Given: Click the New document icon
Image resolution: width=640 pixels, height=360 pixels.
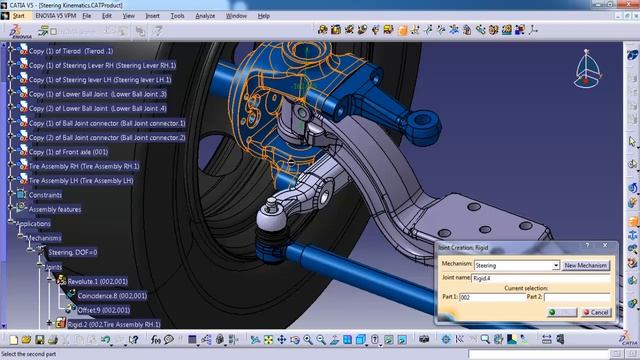Looking at the screenshot, I should 13,340.
